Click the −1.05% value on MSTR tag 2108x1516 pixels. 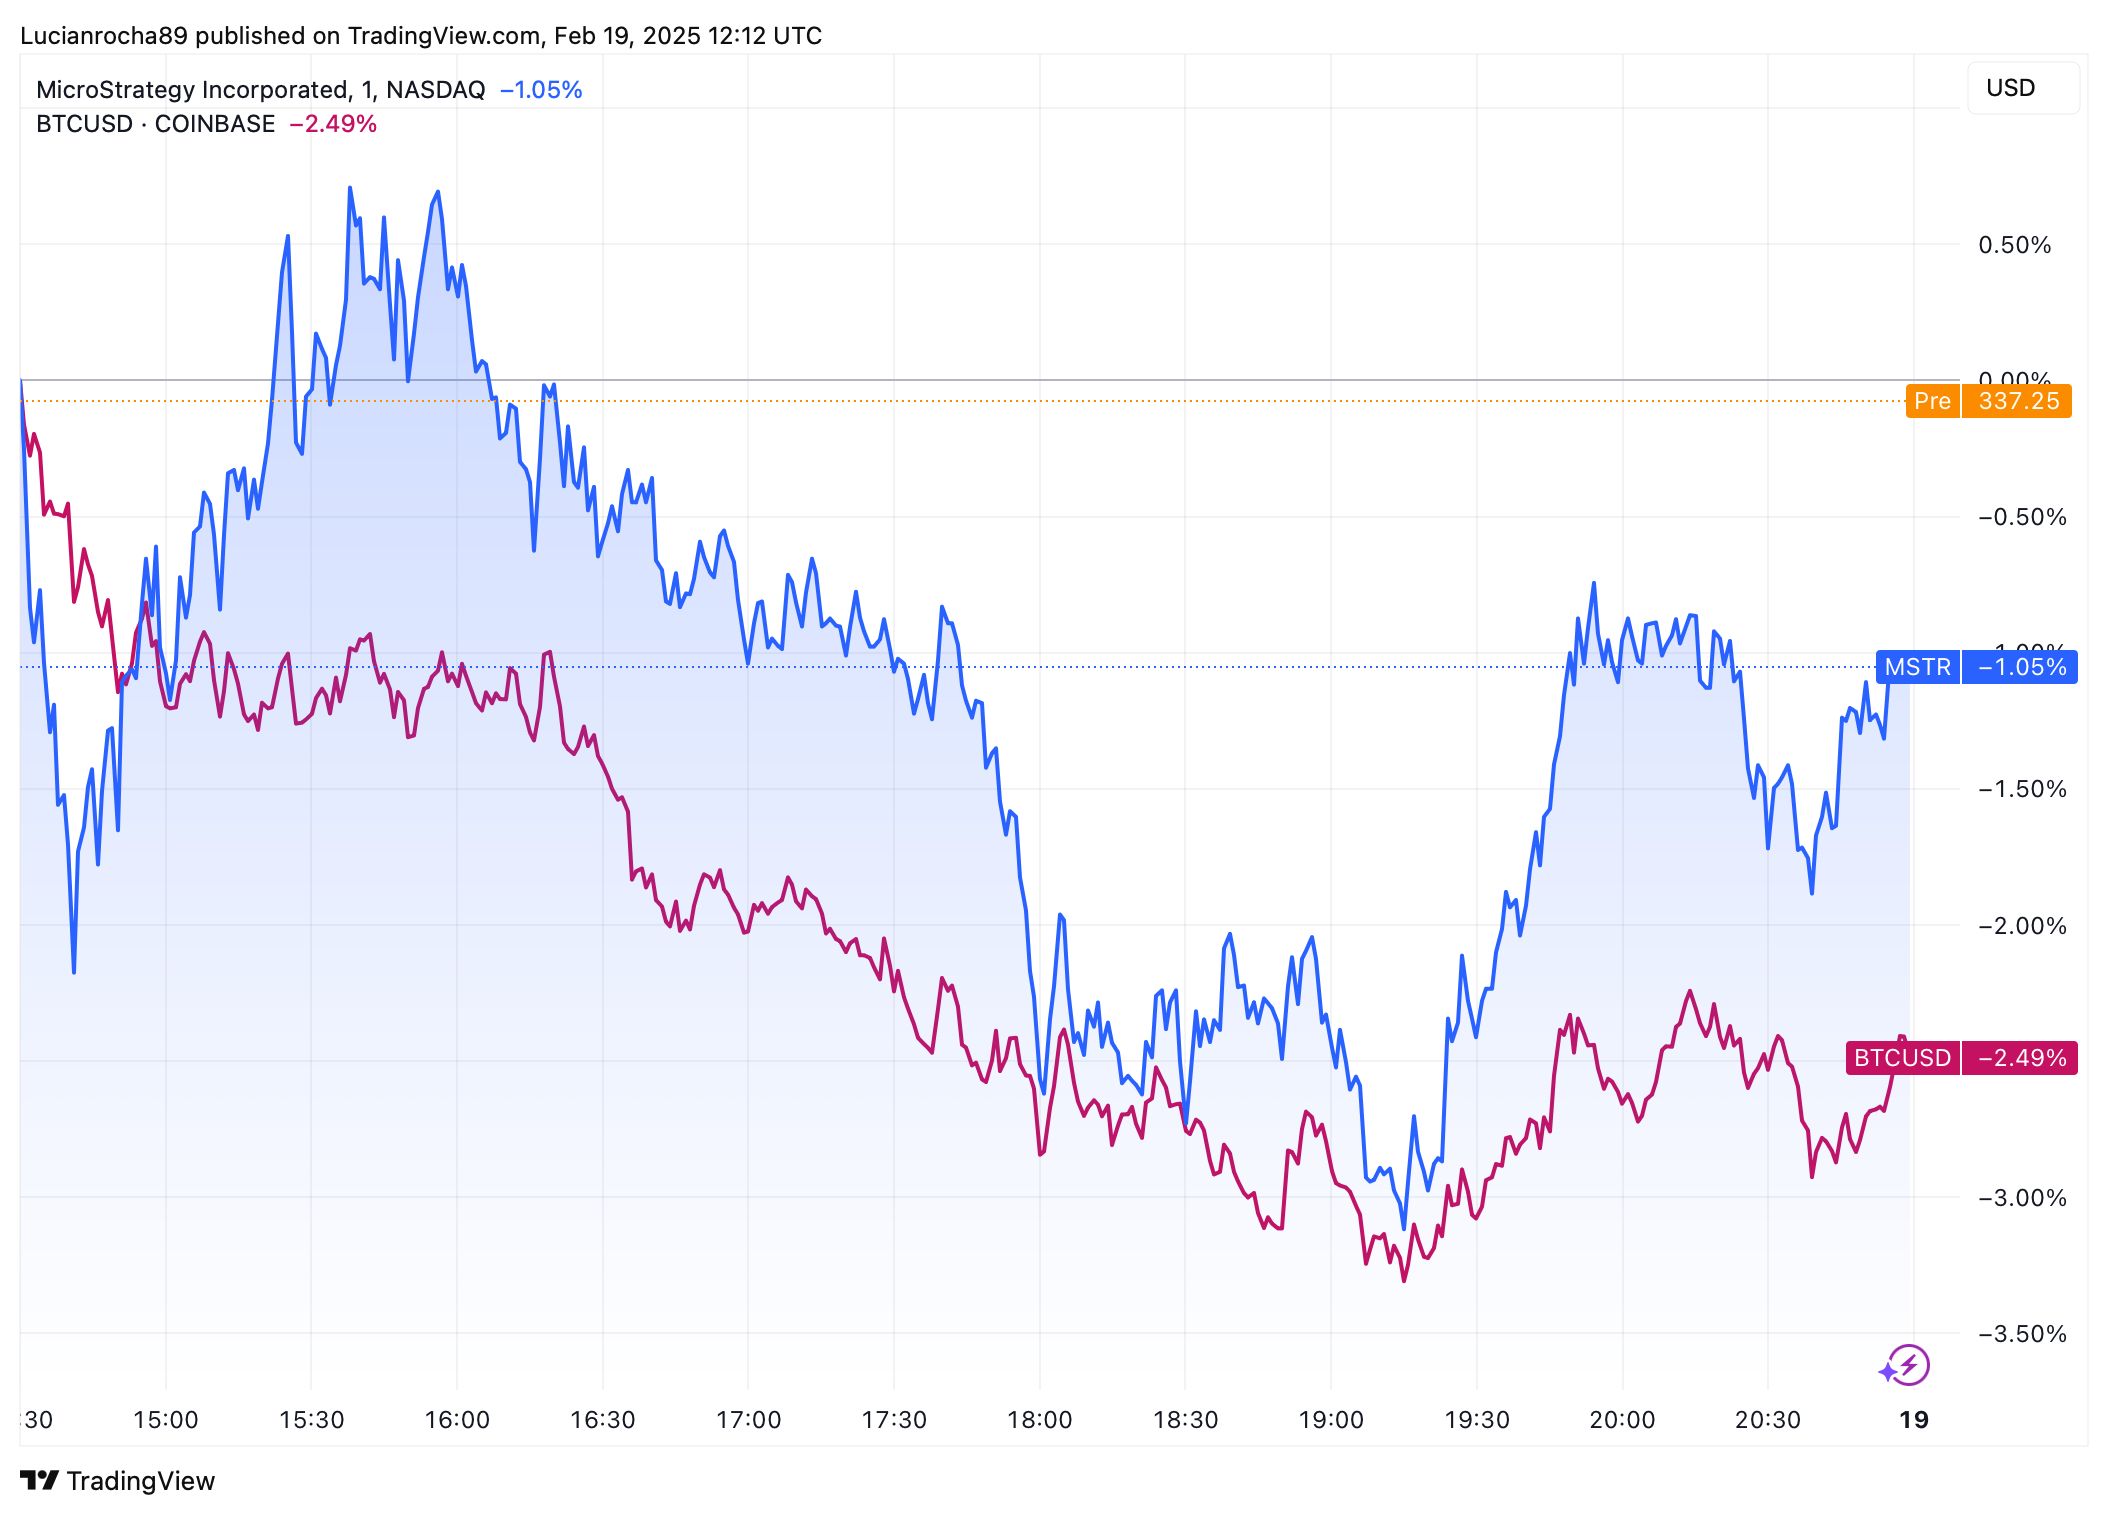tap(2020, 667)
